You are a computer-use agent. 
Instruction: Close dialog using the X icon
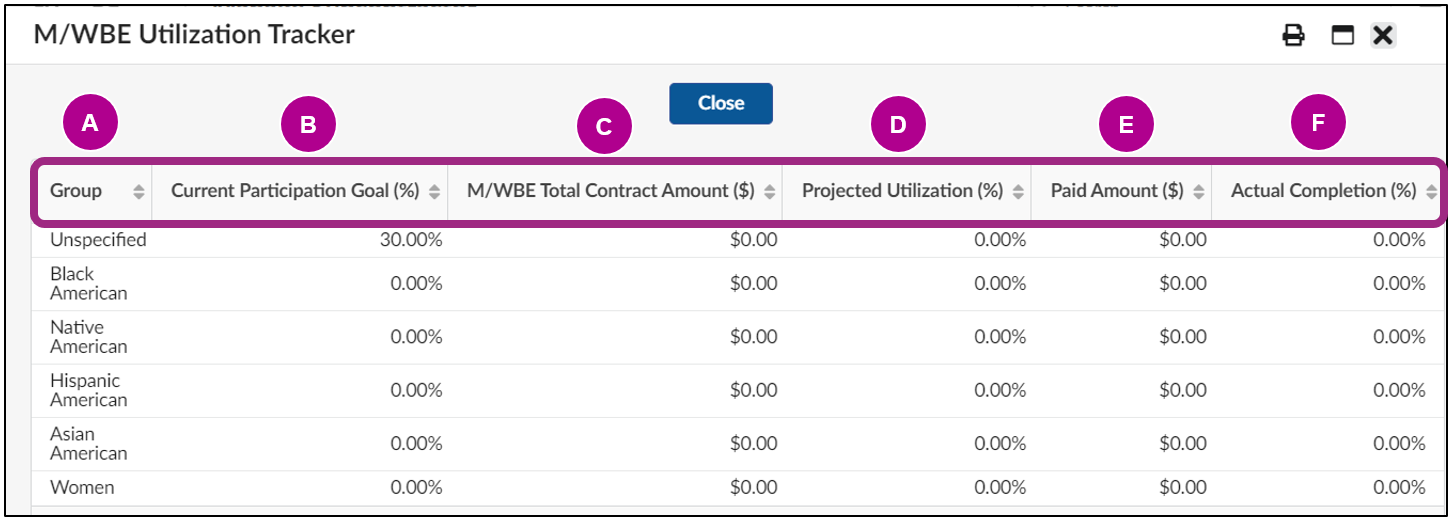[x=1383, y=36]
